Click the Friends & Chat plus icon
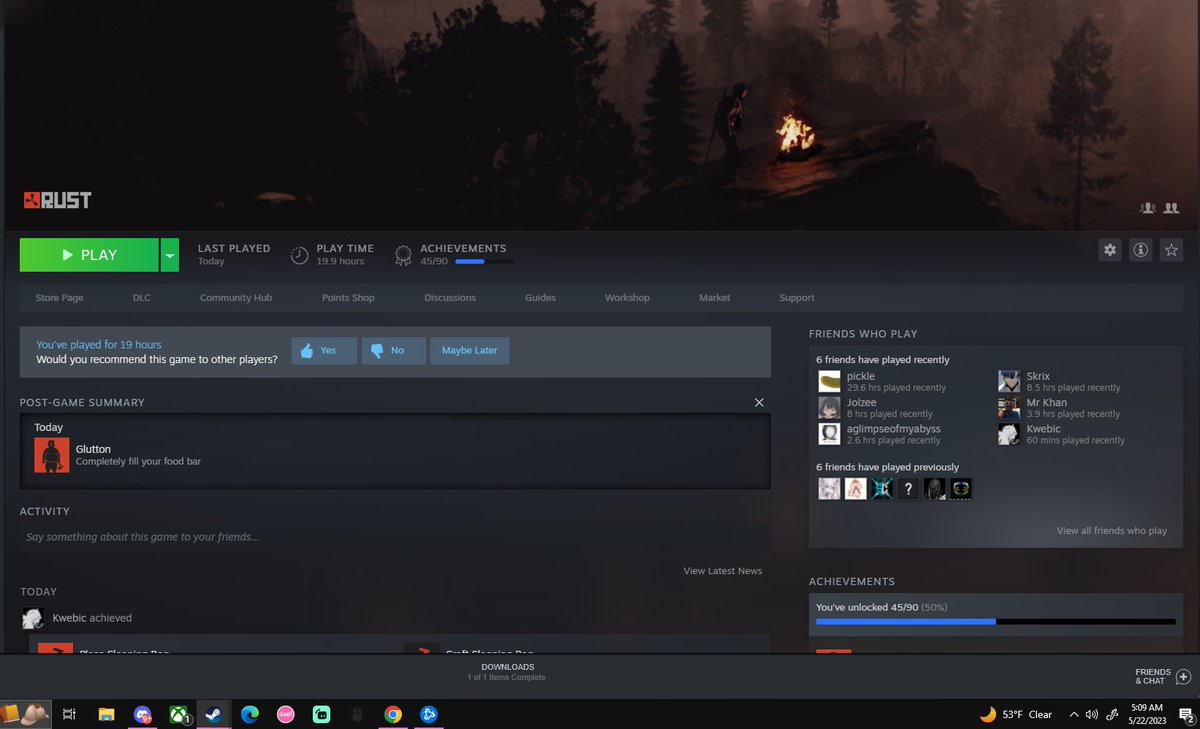 click(x=1183, y=677)
